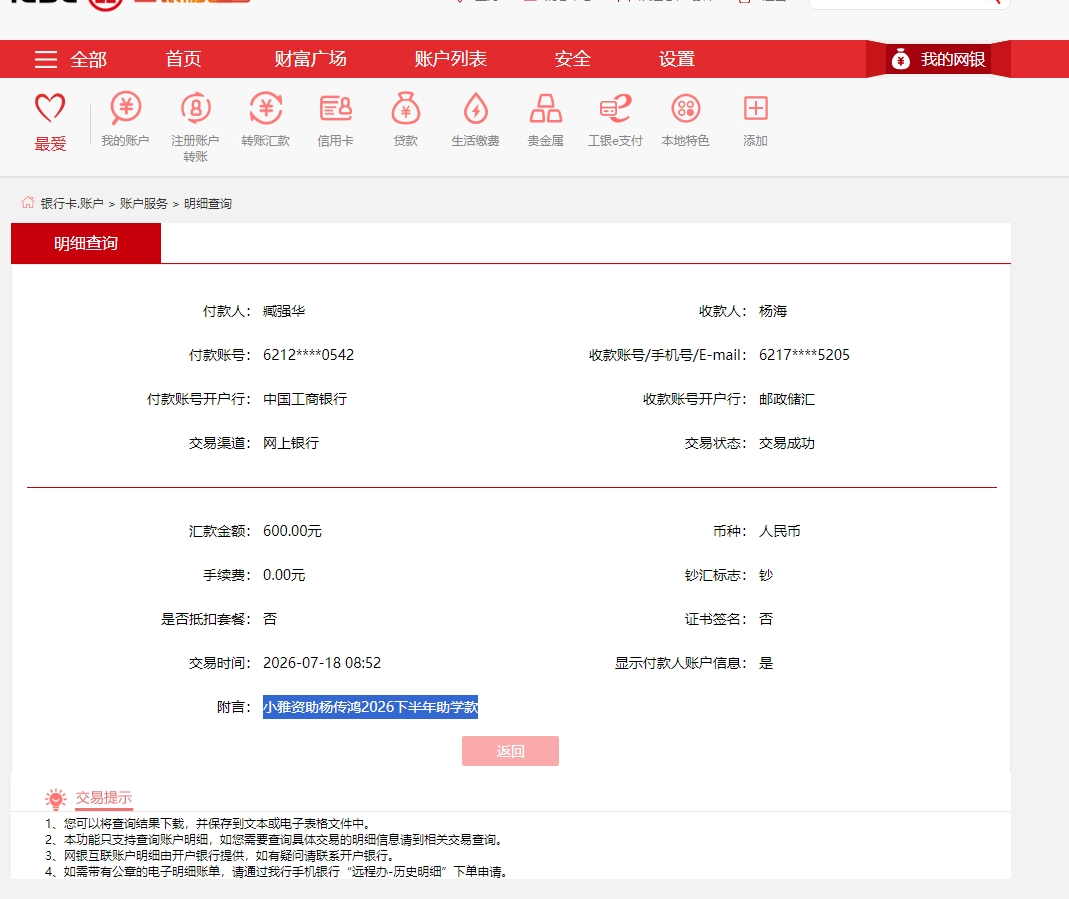Select the 明细查询 tab
Image resolution: width=1069 pixels, height=899 pixels.
pos(86,243)
